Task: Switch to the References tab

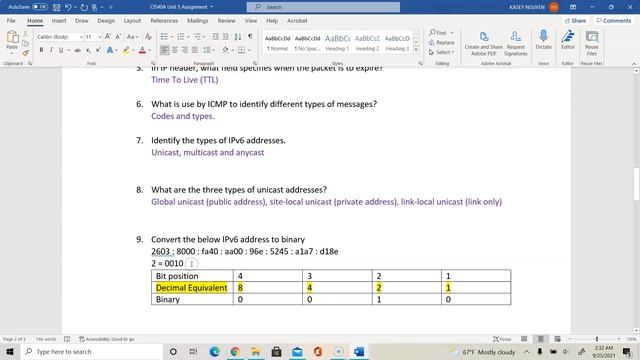Action: (164, 20)
